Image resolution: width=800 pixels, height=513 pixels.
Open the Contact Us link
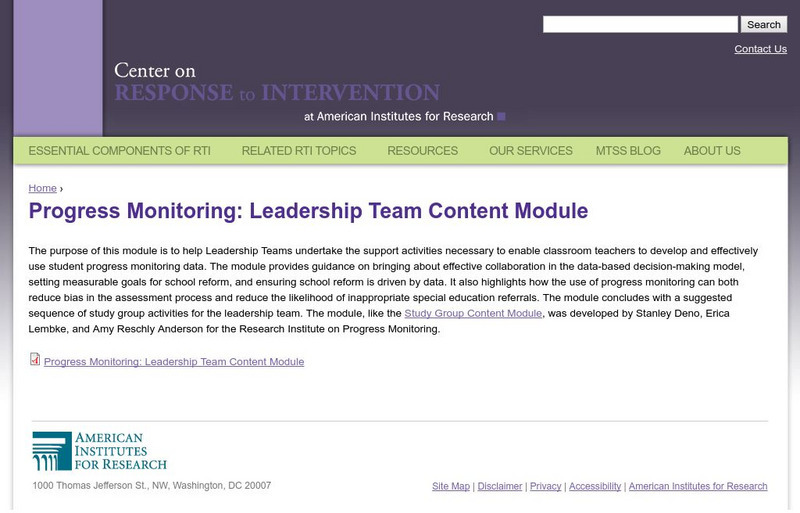coord(760,49)
